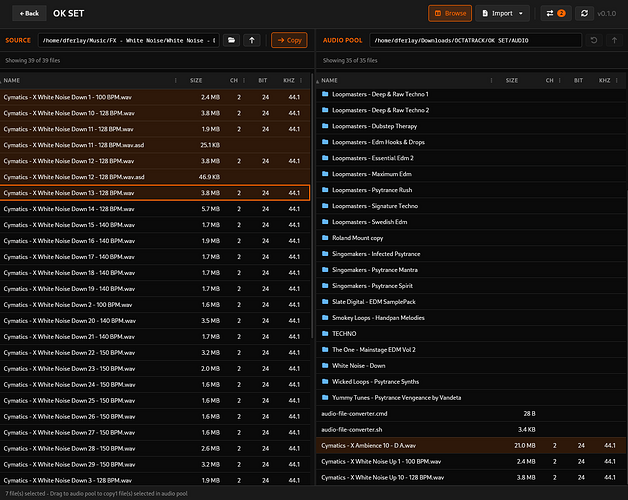
Task: Open the source folder browse icon
Action: click(x=231, y=40)
